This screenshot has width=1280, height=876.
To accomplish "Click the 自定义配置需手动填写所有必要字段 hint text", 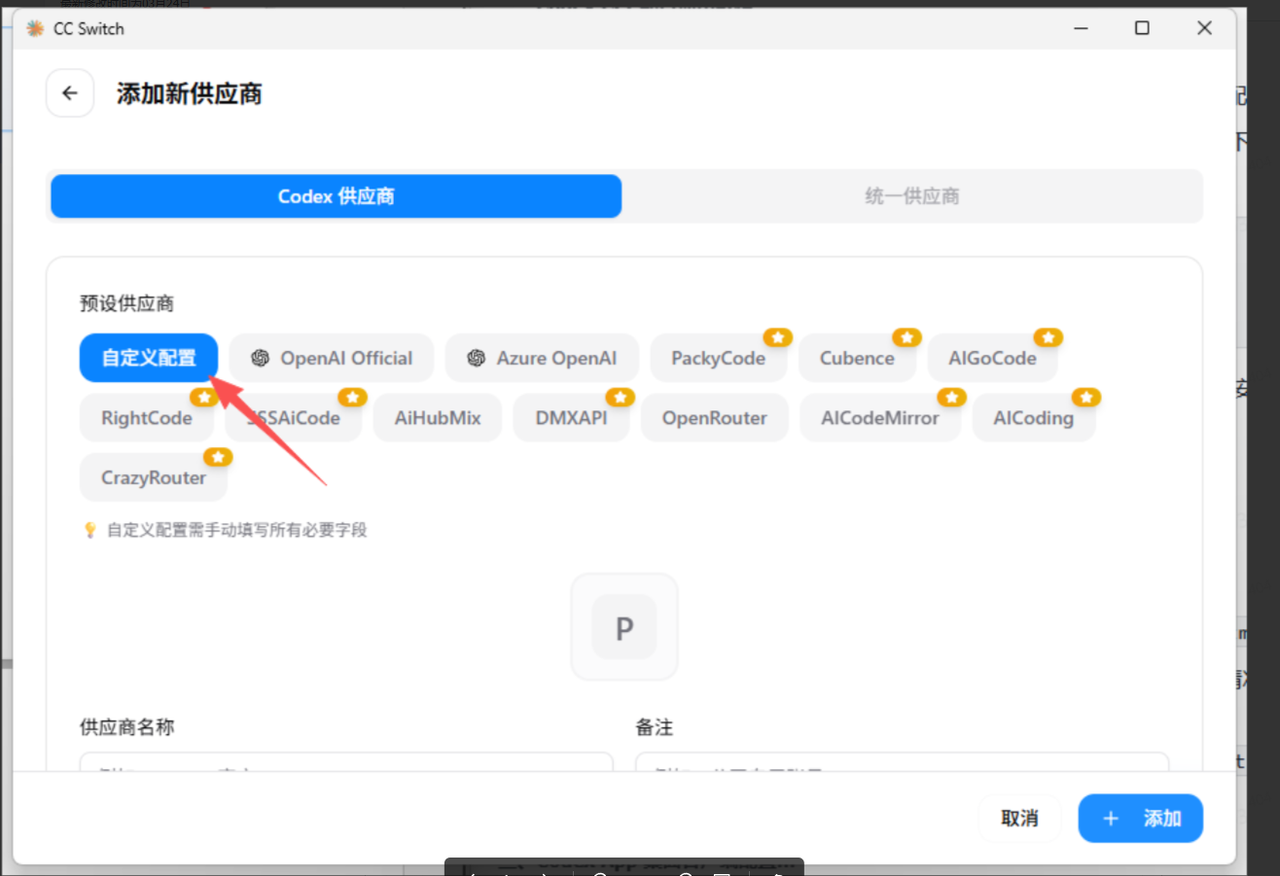I will (237, 530).
